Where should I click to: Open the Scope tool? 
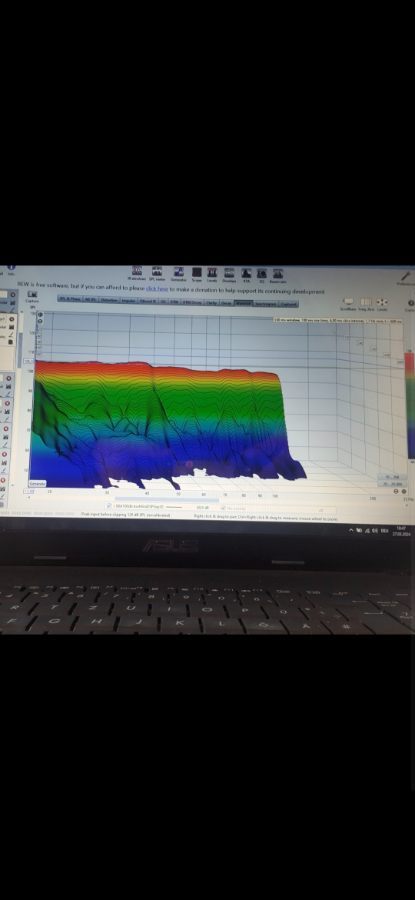point(196,274)
